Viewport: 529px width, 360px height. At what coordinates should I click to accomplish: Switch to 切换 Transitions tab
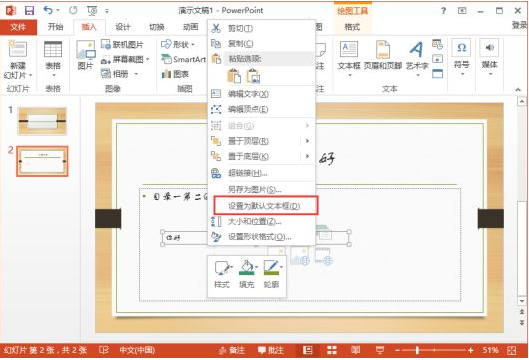click(x=157, y=27)
